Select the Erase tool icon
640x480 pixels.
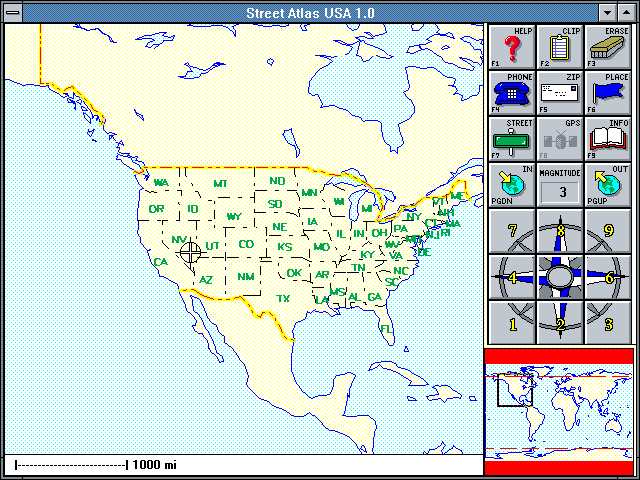coord(608,47)
